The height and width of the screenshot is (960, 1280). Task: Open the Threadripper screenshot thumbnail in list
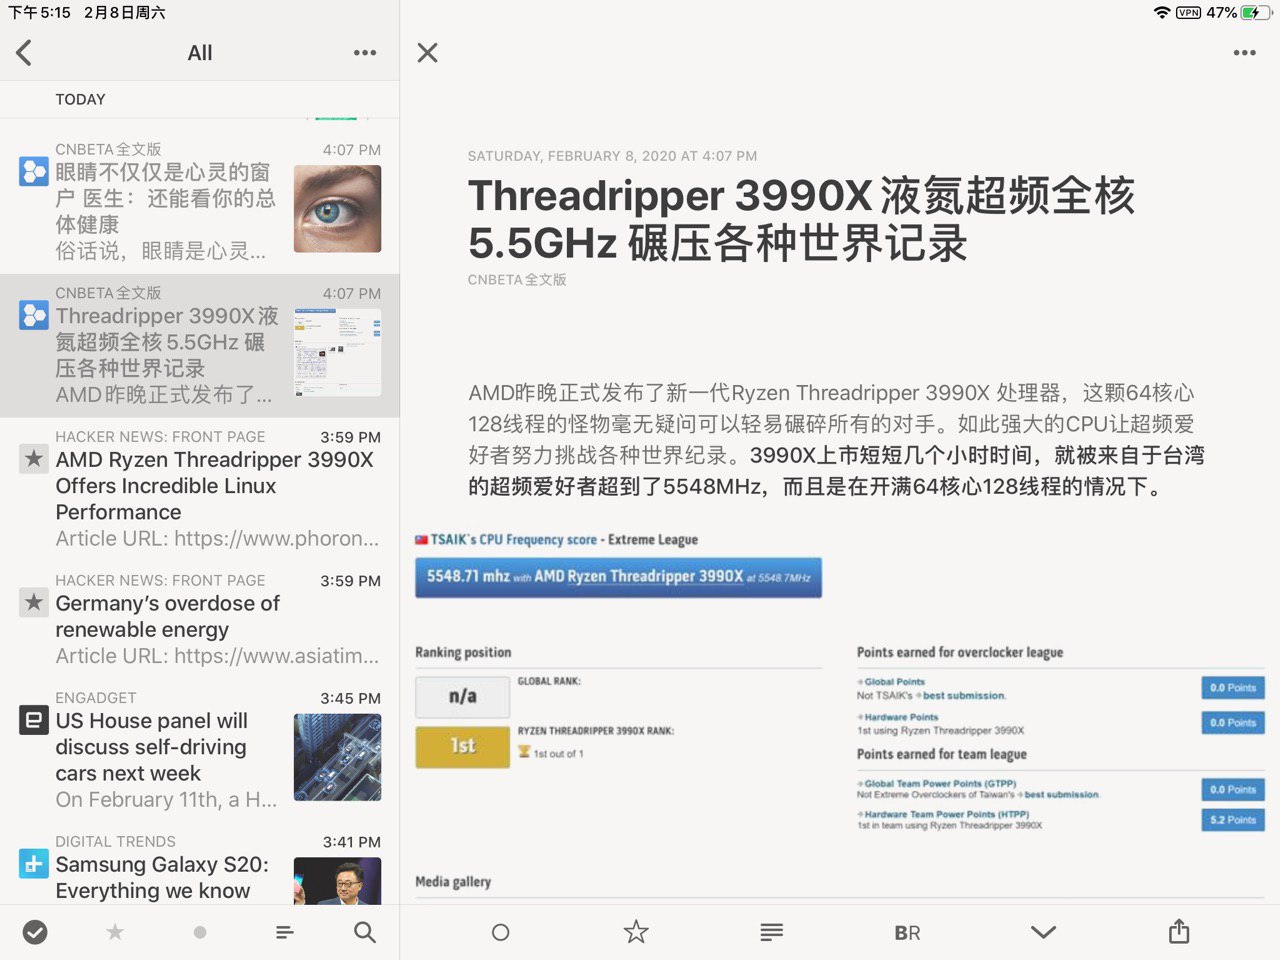[x=337, y=352]
